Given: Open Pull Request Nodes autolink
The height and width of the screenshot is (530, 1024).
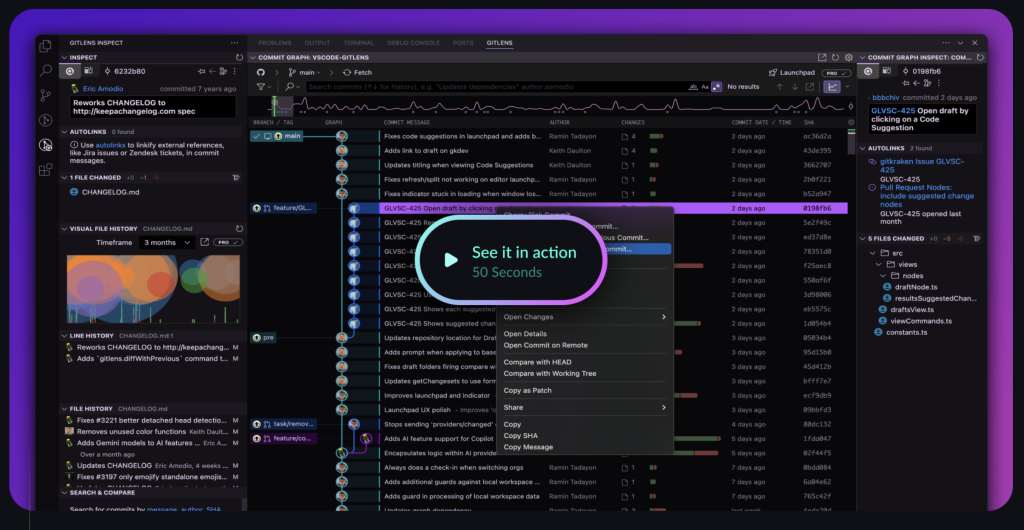Looking at the screenshot, I should (926, 196).
